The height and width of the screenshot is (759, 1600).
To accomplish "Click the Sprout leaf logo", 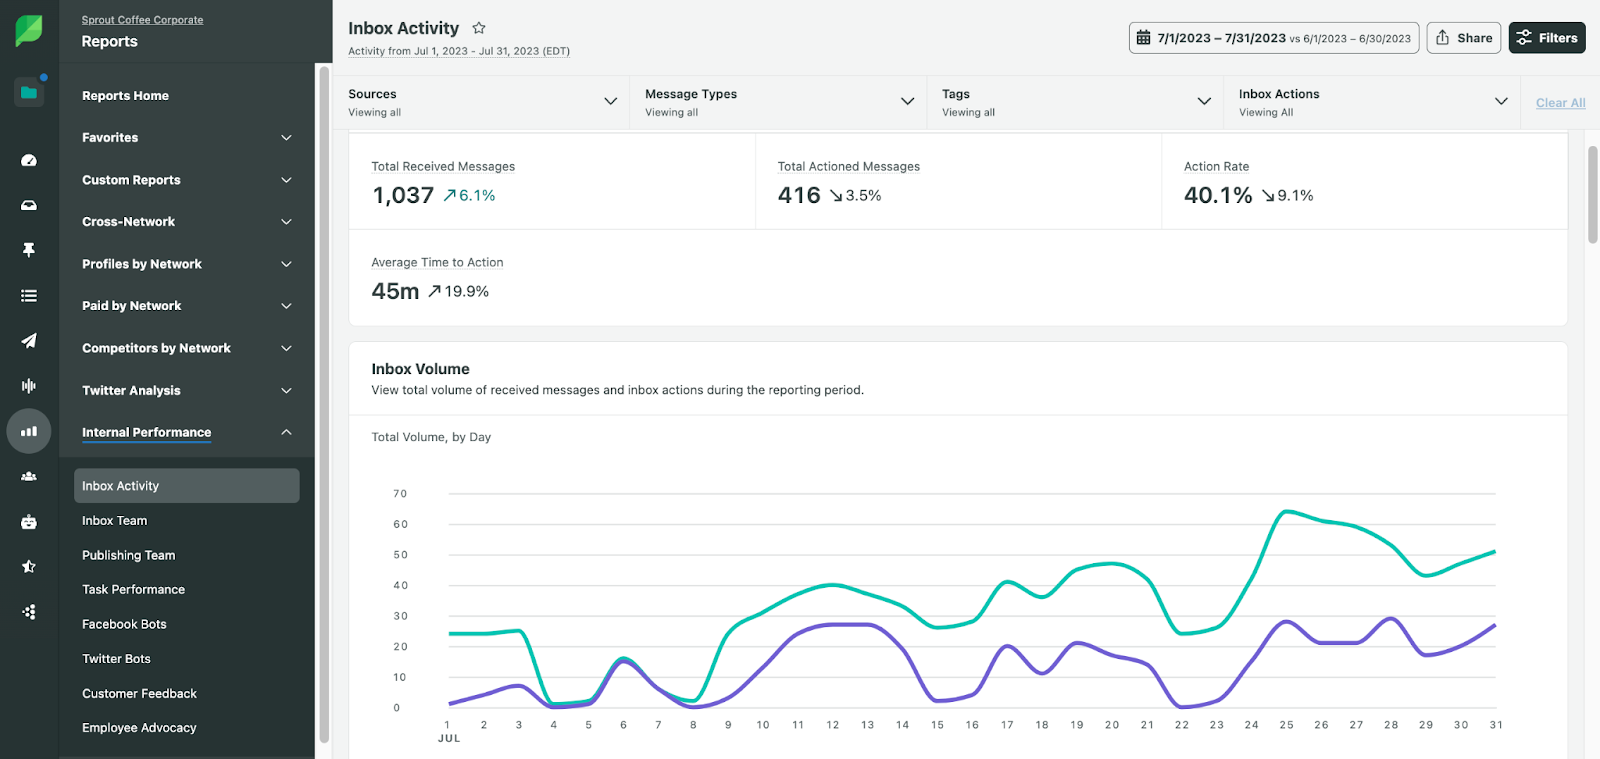I will click(x=28, y=31).
